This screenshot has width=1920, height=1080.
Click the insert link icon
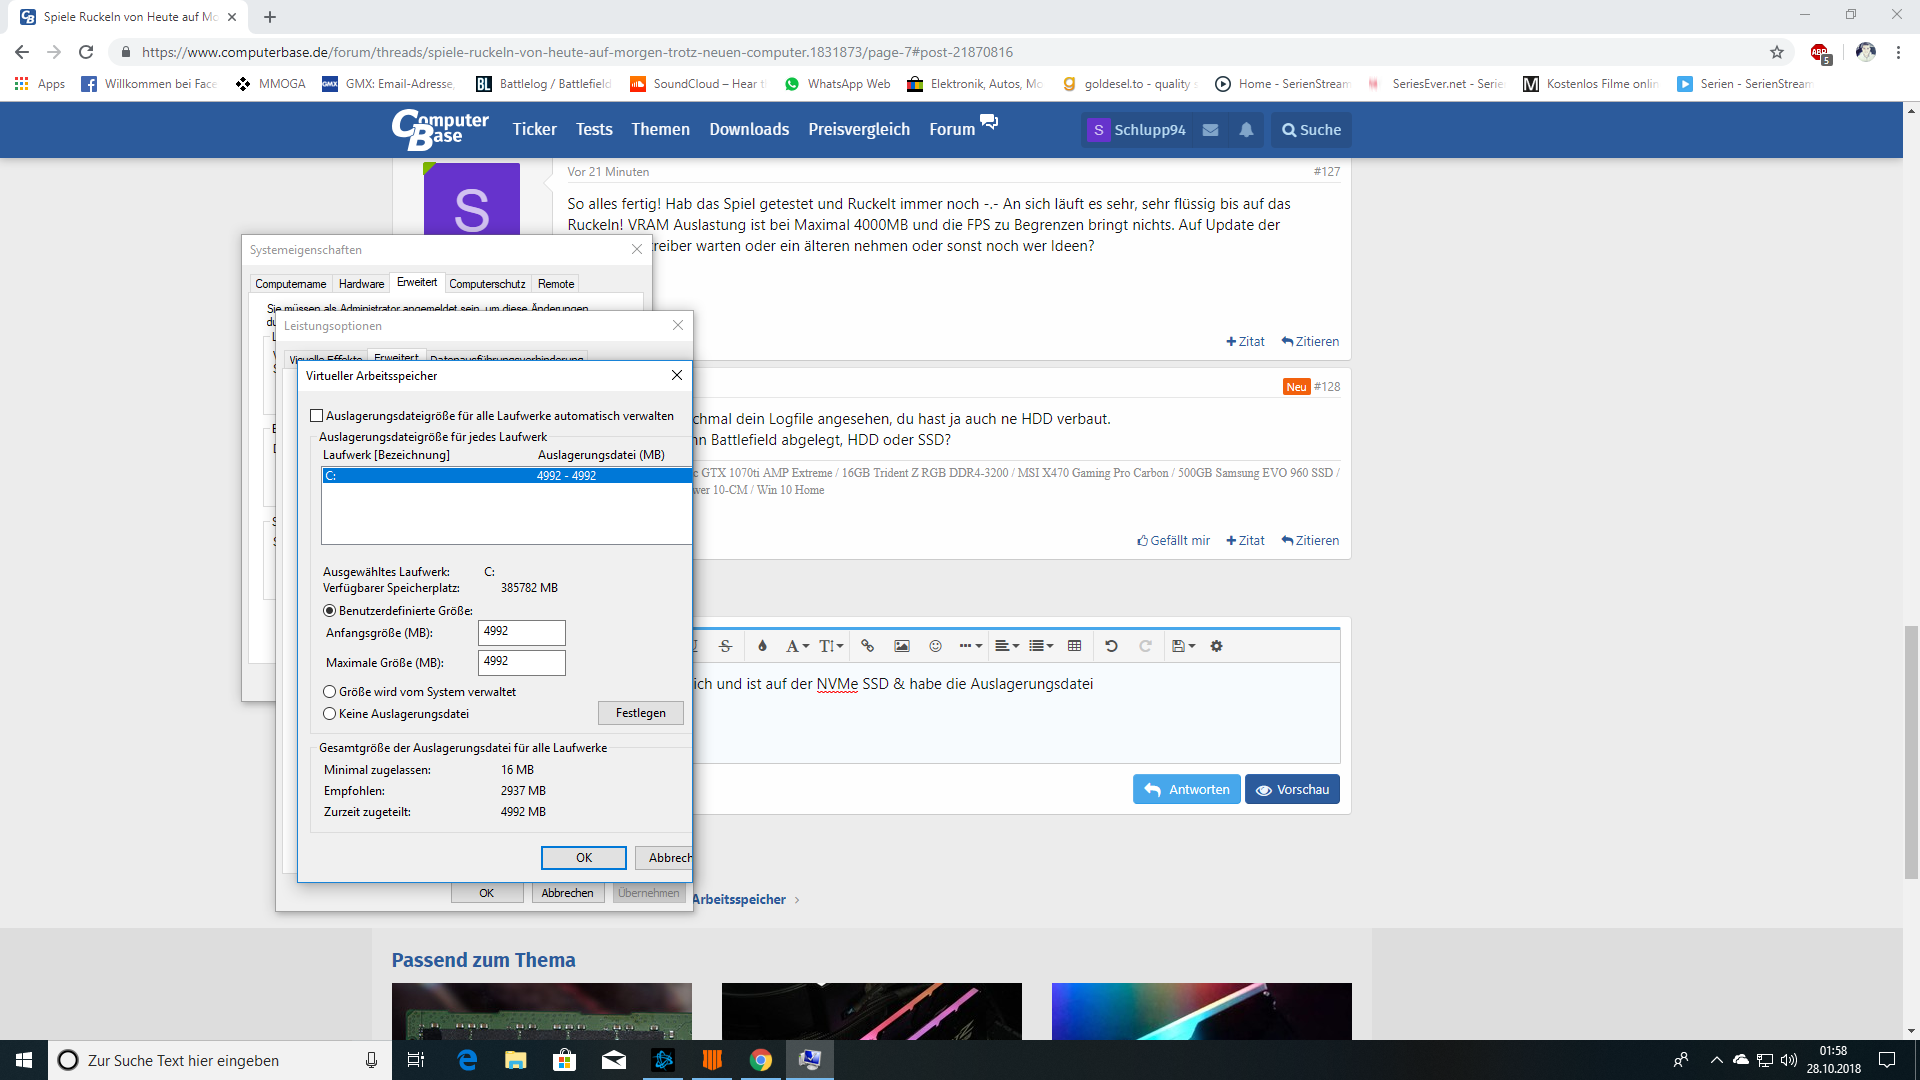point(867,646)
